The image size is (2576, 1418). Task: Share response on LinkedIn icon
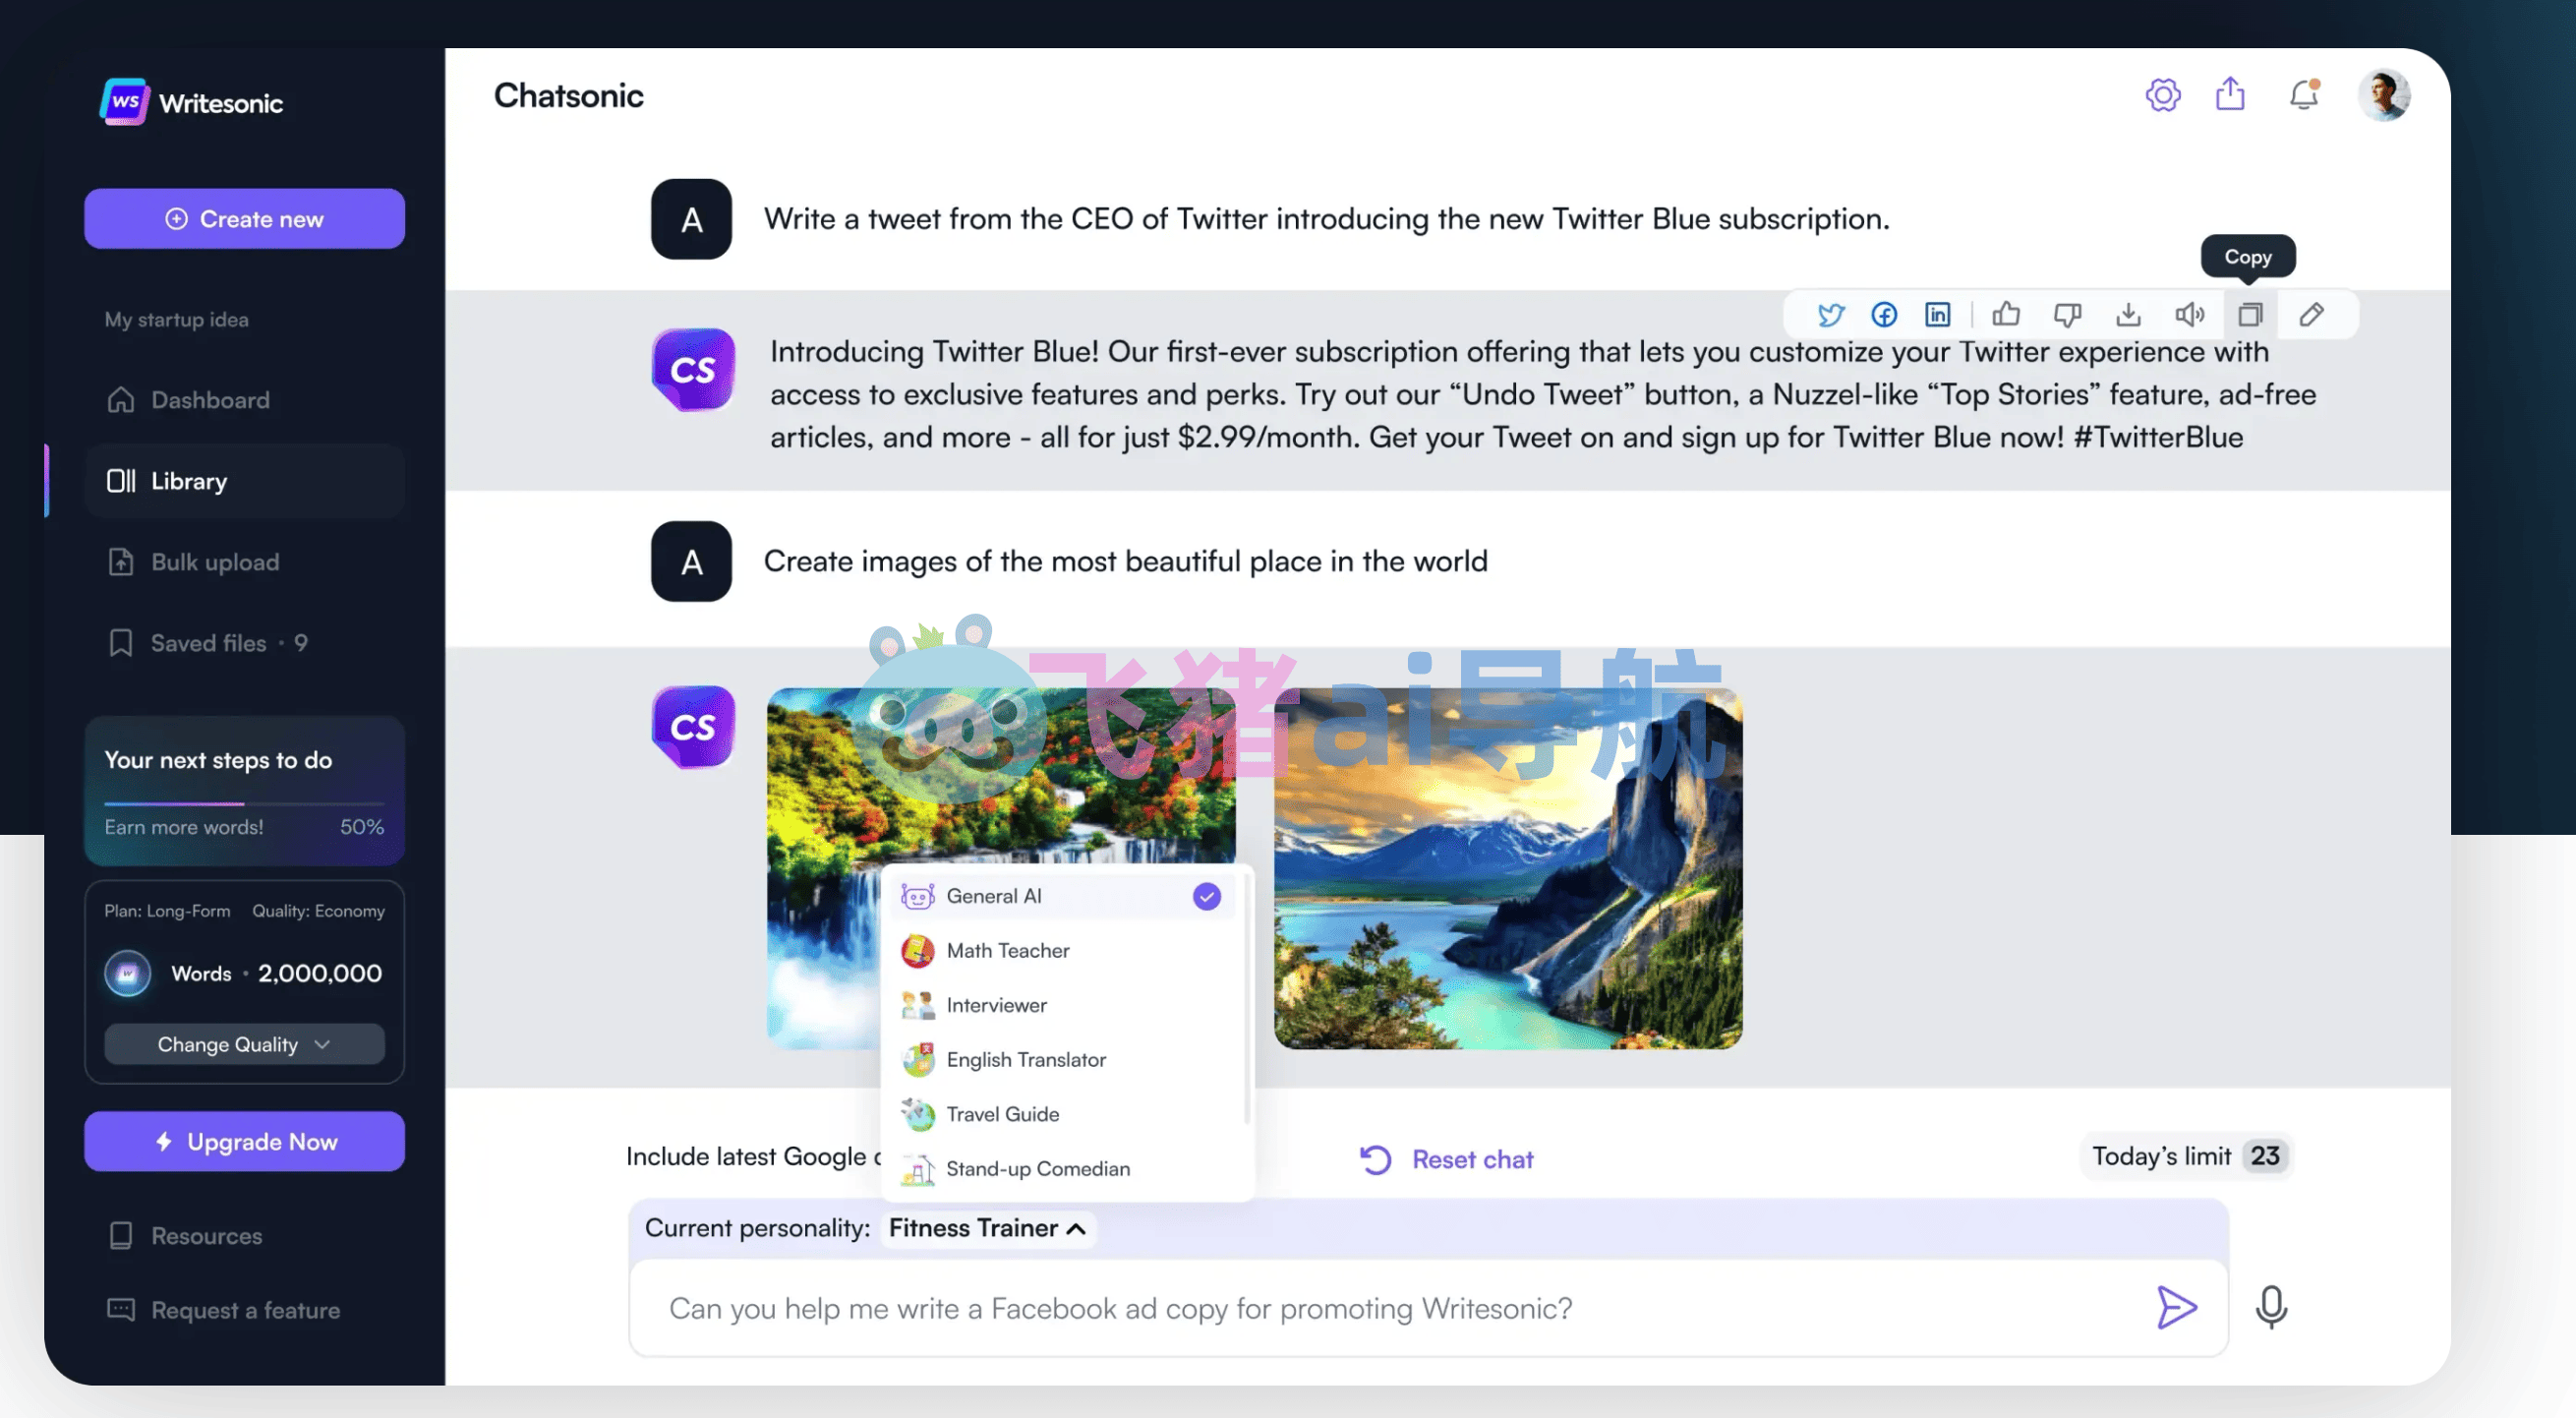click(1937, 315)
